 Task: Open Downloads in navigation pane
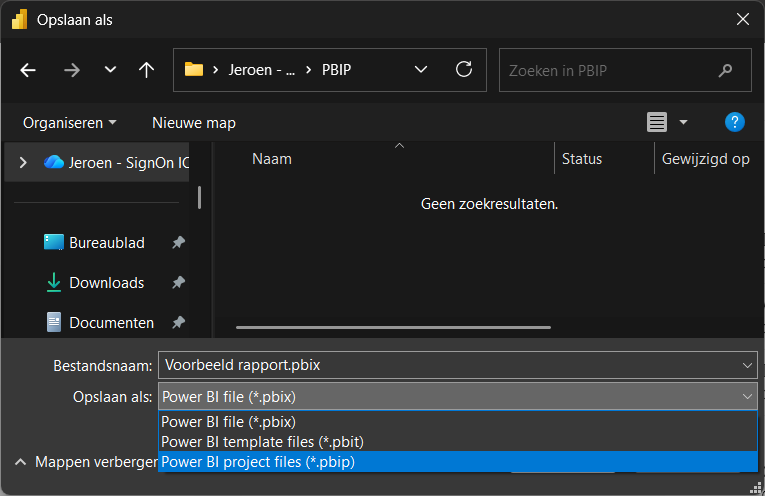95,282
